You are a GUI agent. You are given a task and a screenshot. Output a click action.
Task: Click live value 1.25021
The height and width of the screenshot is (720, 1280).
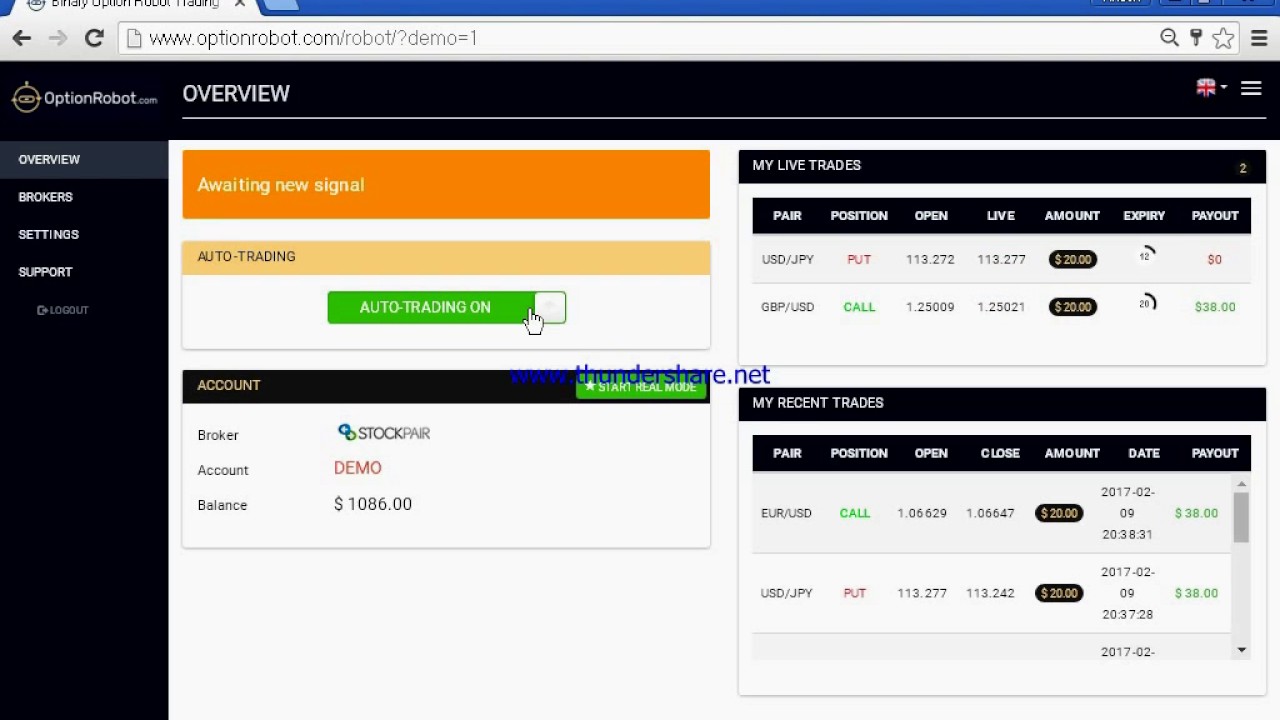pos(1001,307)
